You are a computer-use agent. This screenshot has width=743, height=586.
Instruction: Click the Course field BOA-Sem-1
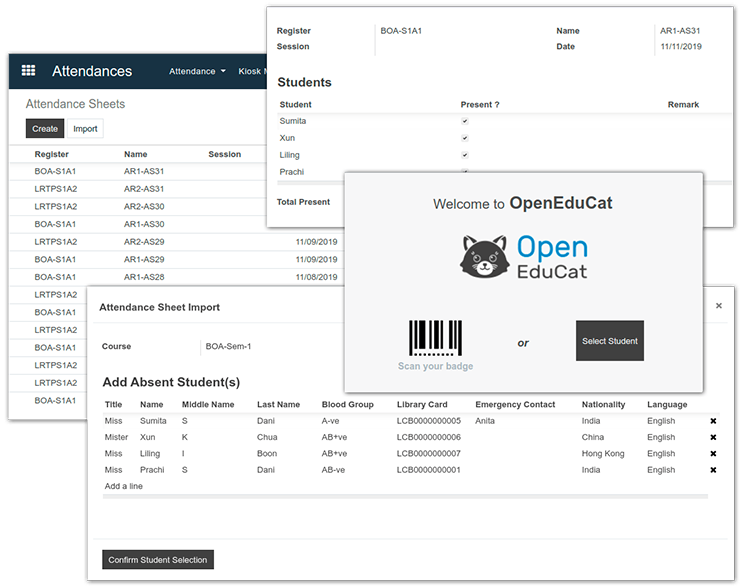228,346
